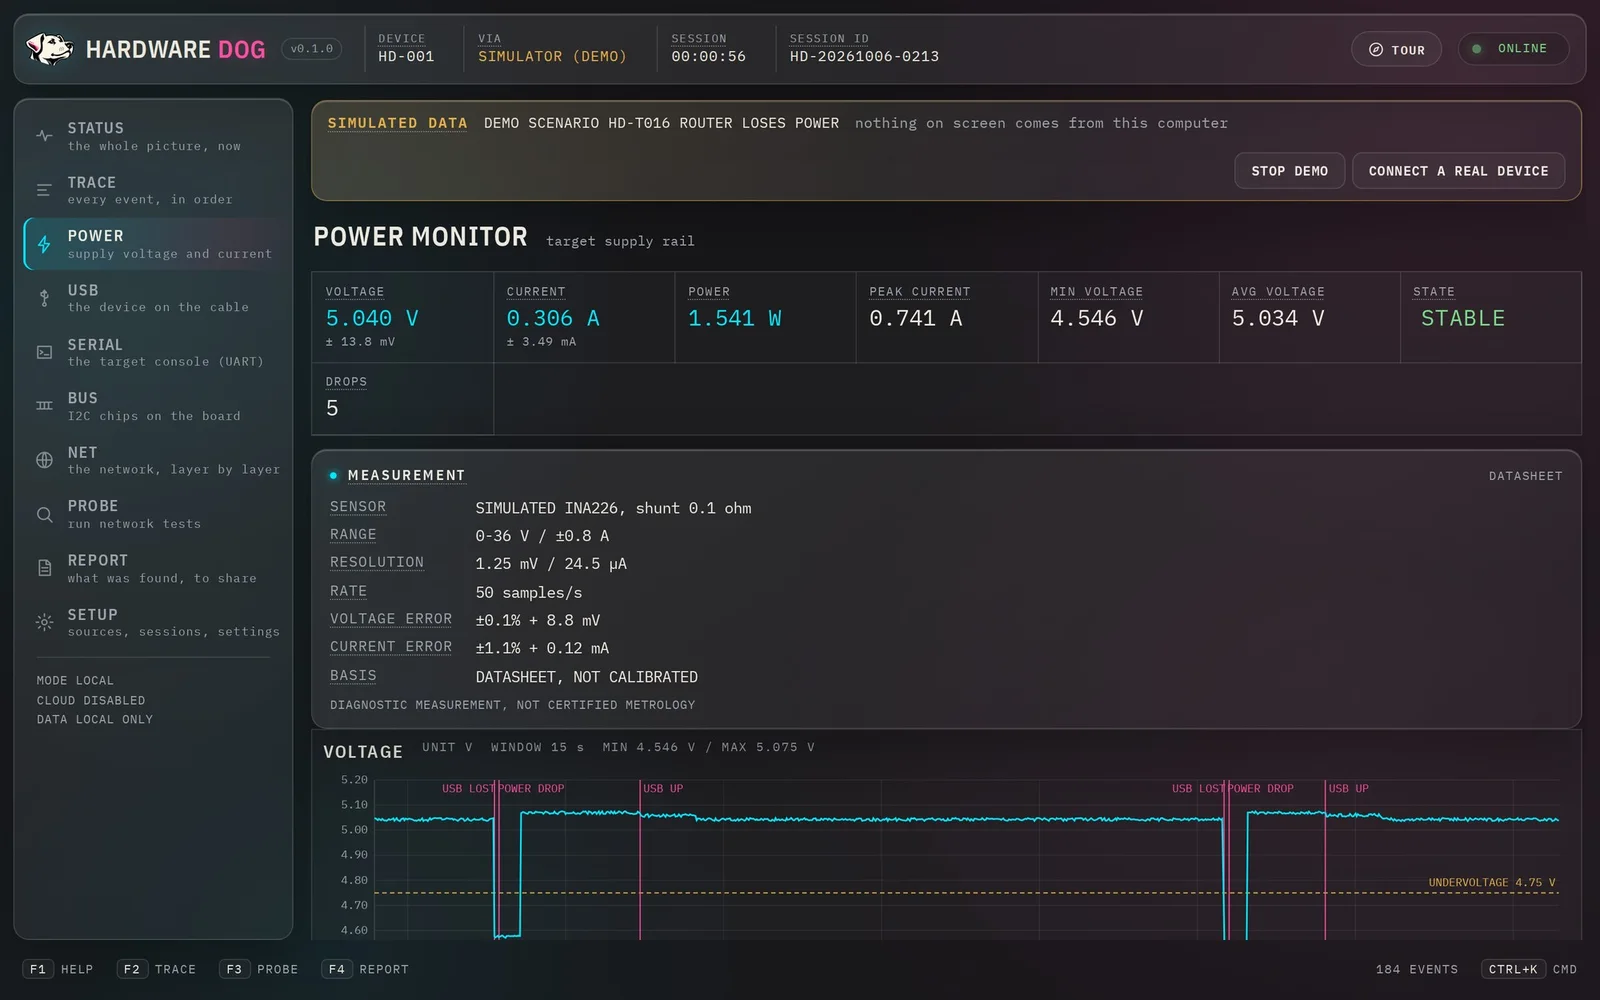The height and width of the screenshot is (1000, 1600).
Task: Click Connect a Real Device
Action: pos(1459,171)
